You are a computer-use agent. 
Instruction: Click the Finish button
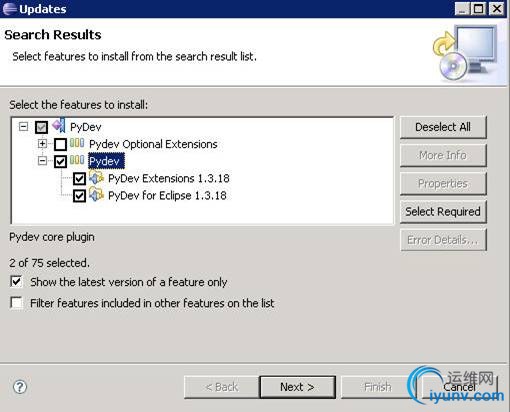coord(378,387)
